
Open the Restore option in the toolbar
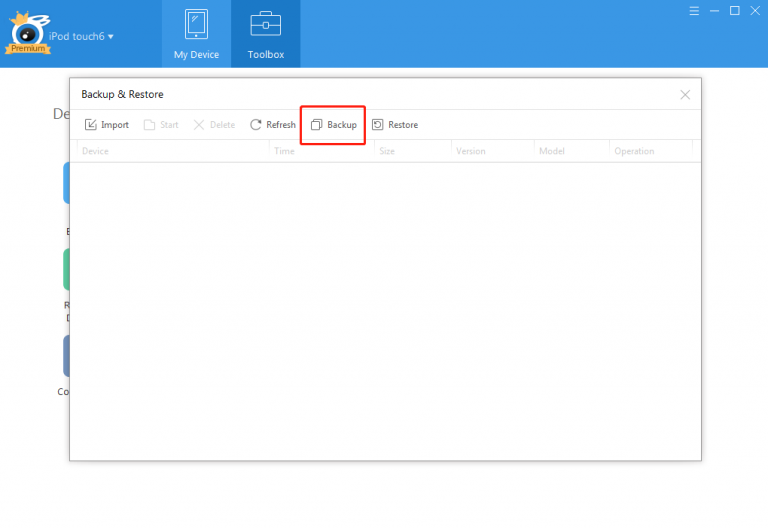[x=395, y=125]
